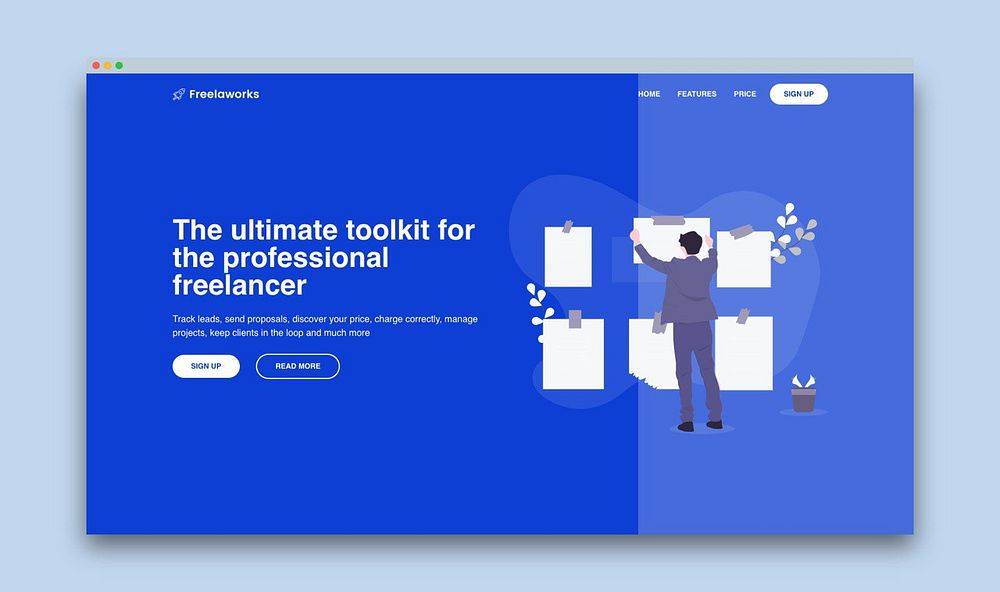Click the Freelaworks rocket logo icon
Screen dimensions: 1000x592
tap(179, 94)
